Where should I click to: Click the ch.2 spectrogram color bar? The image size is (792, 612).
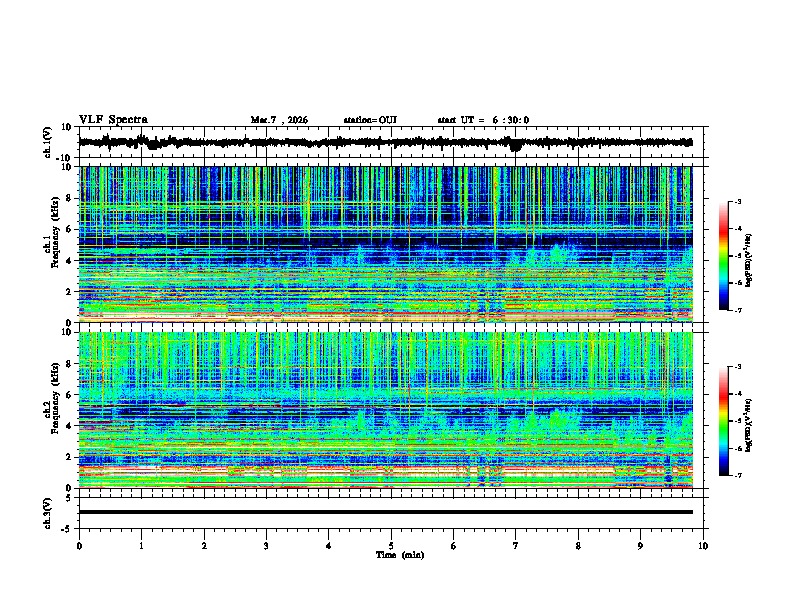(x=724, y=421)
